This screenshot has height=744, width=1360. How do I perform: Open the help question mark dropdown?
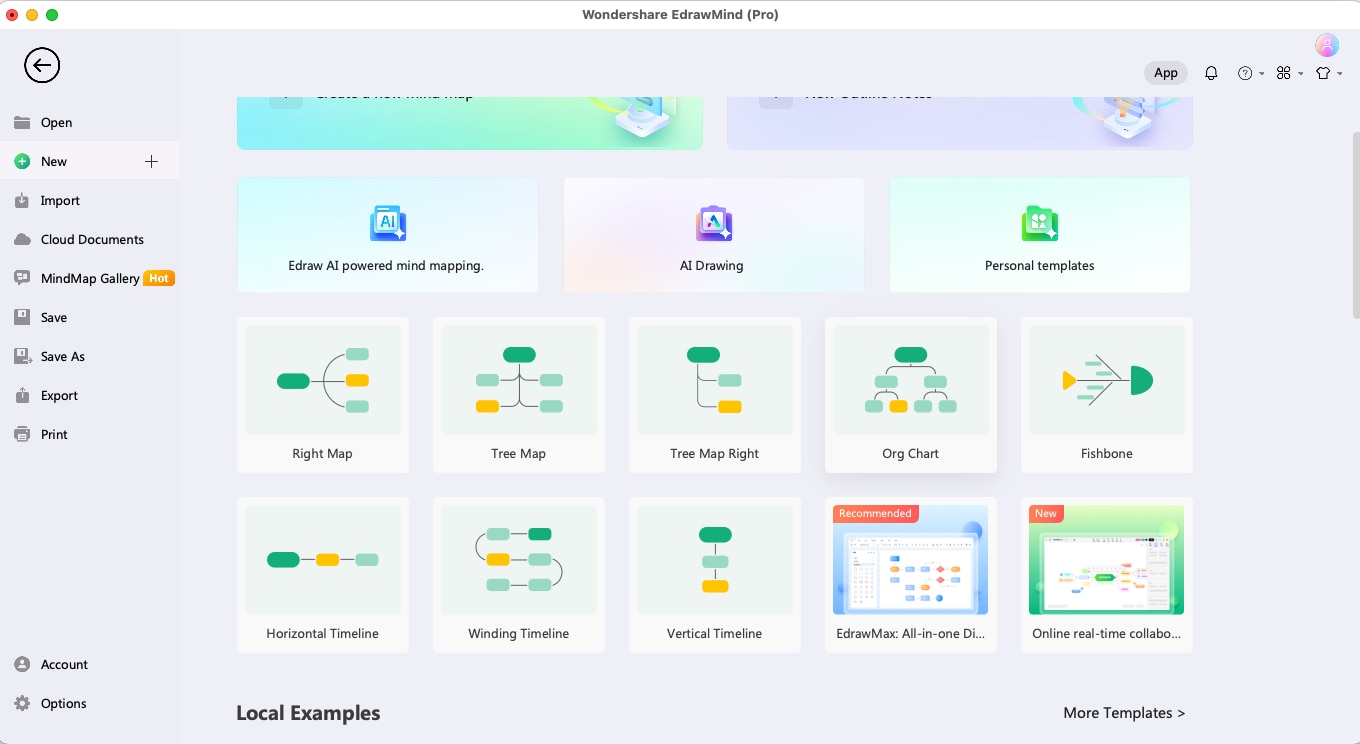point(1251,73)
